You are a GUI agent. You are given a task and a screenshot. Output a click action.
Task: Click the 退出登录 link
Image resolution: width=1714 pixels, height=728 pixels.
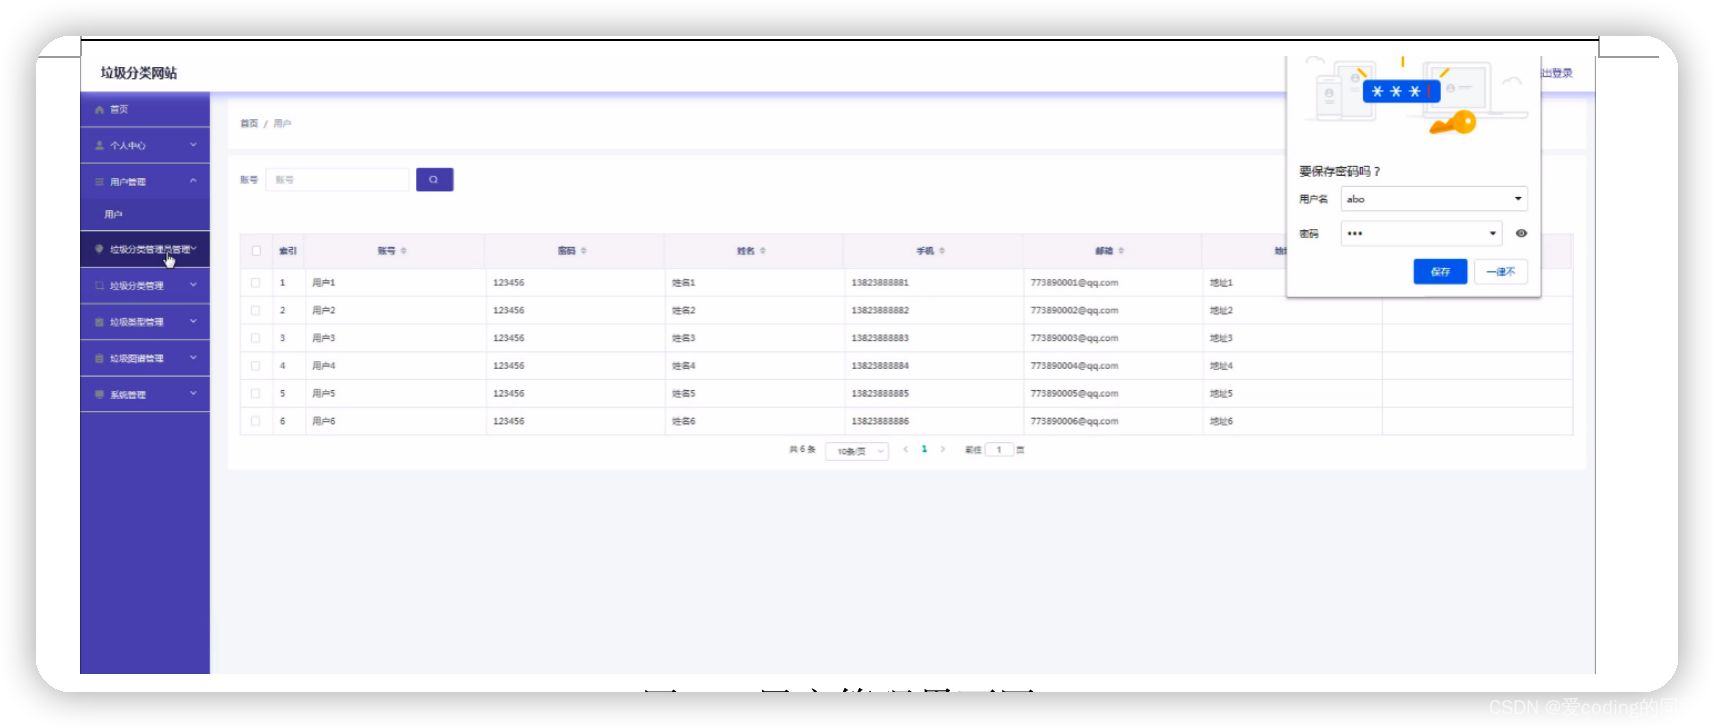1556,73
